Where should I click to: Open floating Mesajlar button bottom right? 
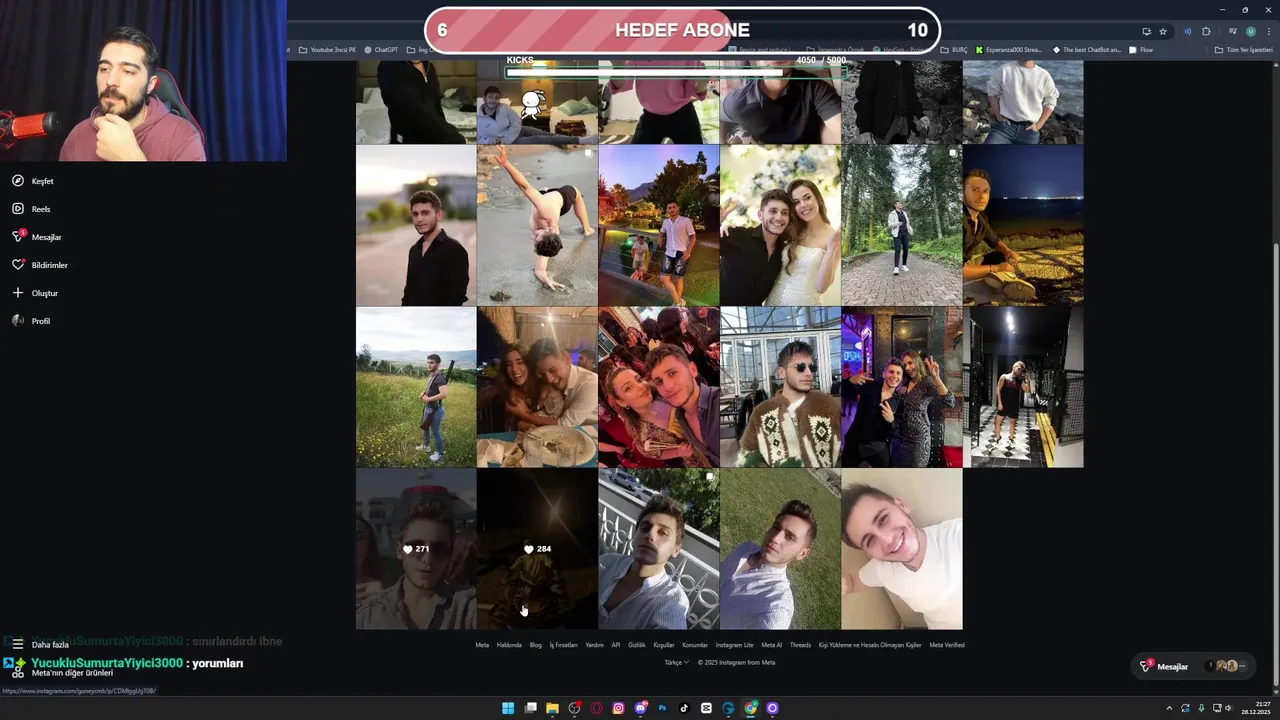[x=1195, y=666]
